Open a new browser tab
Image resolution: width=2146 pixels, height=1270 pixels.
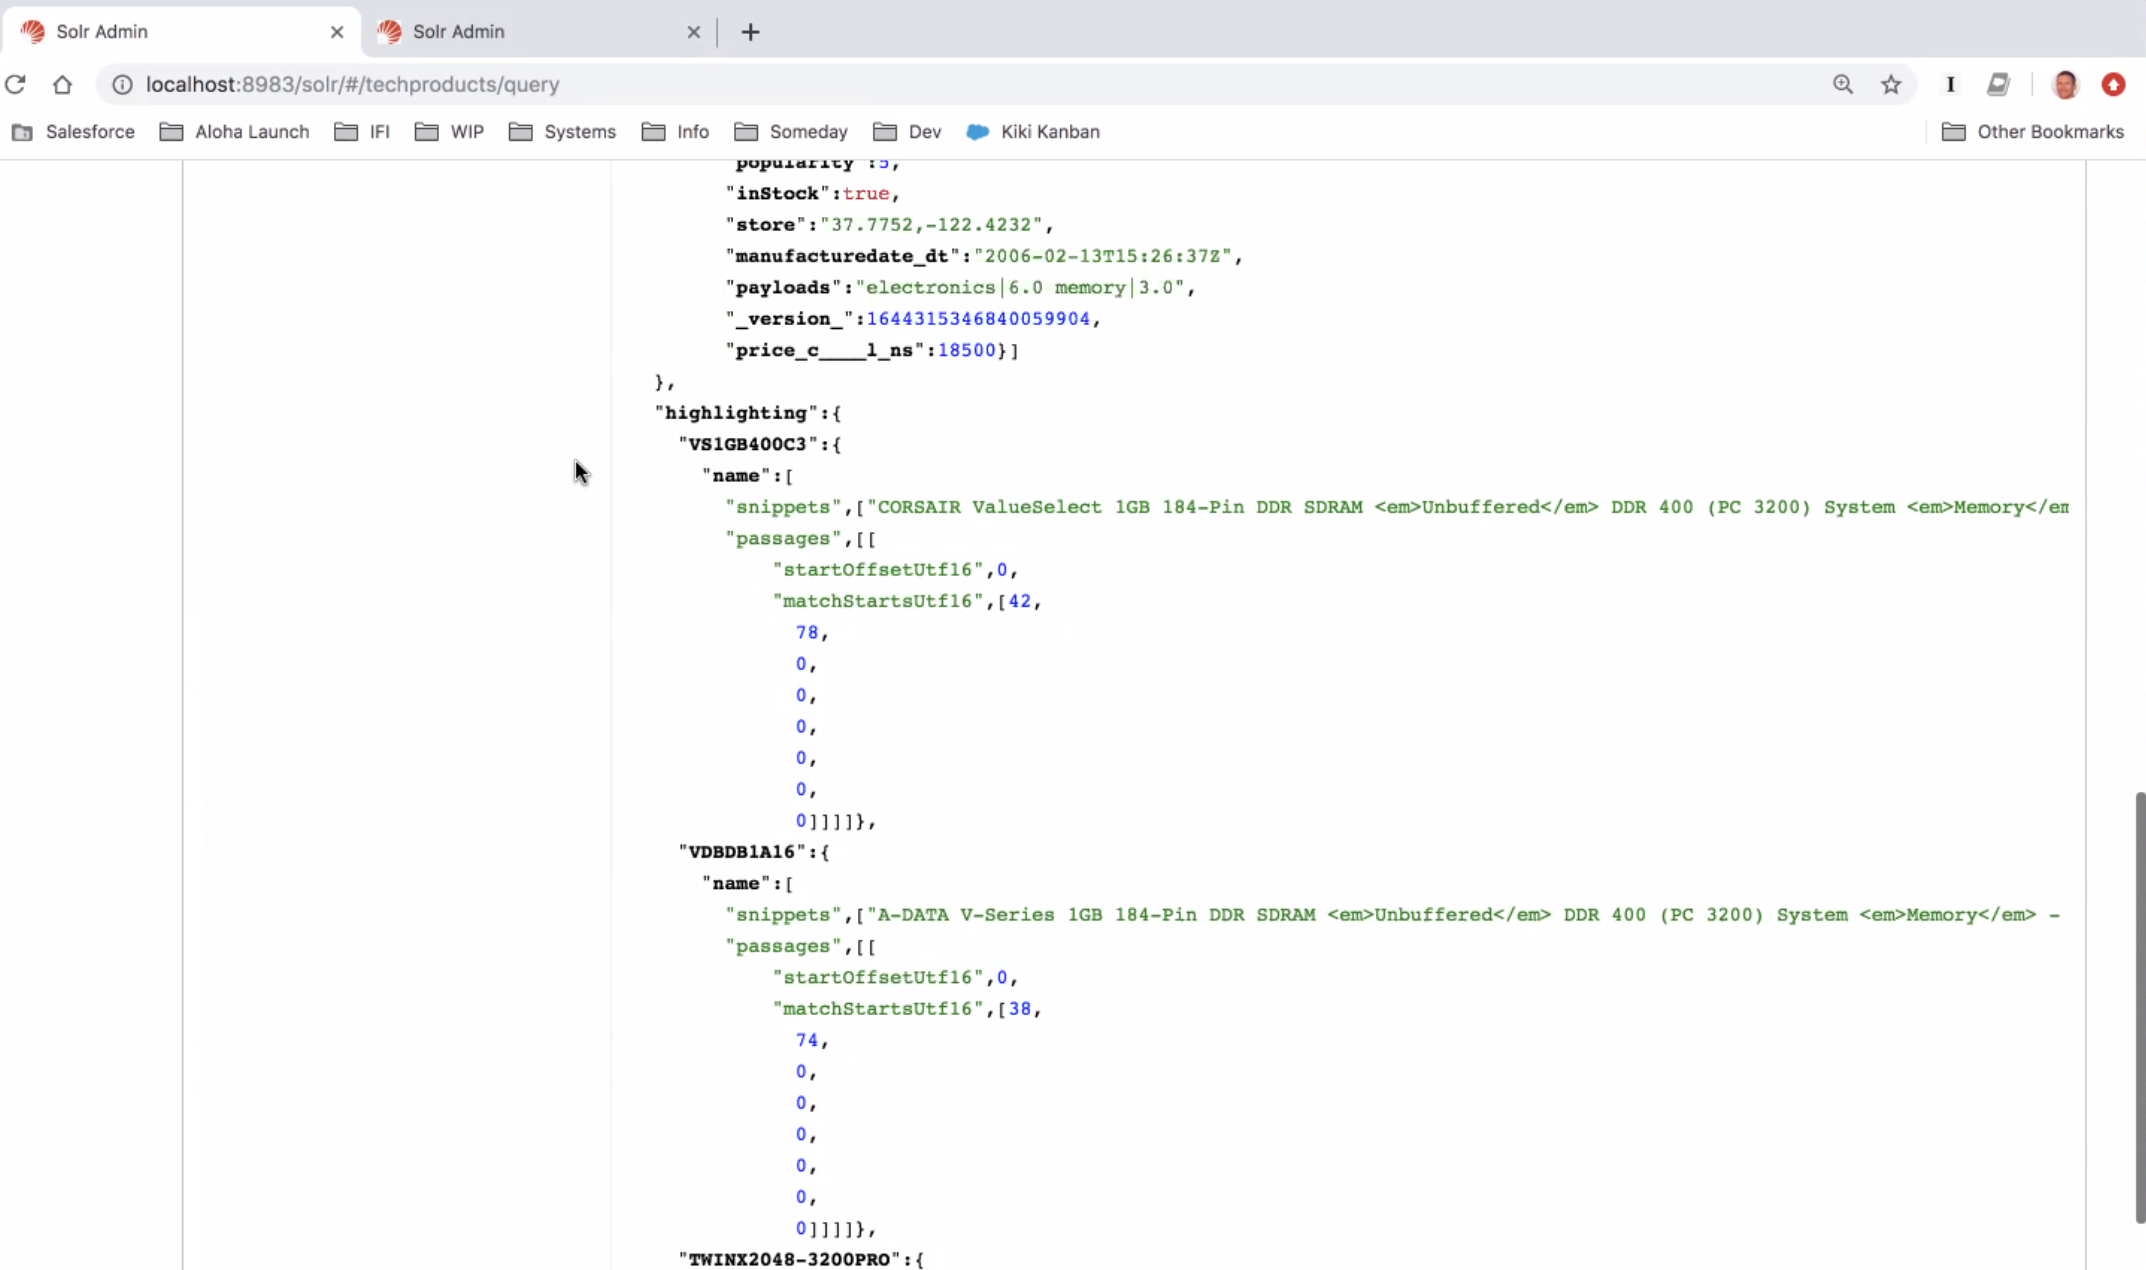click(750, 32)
